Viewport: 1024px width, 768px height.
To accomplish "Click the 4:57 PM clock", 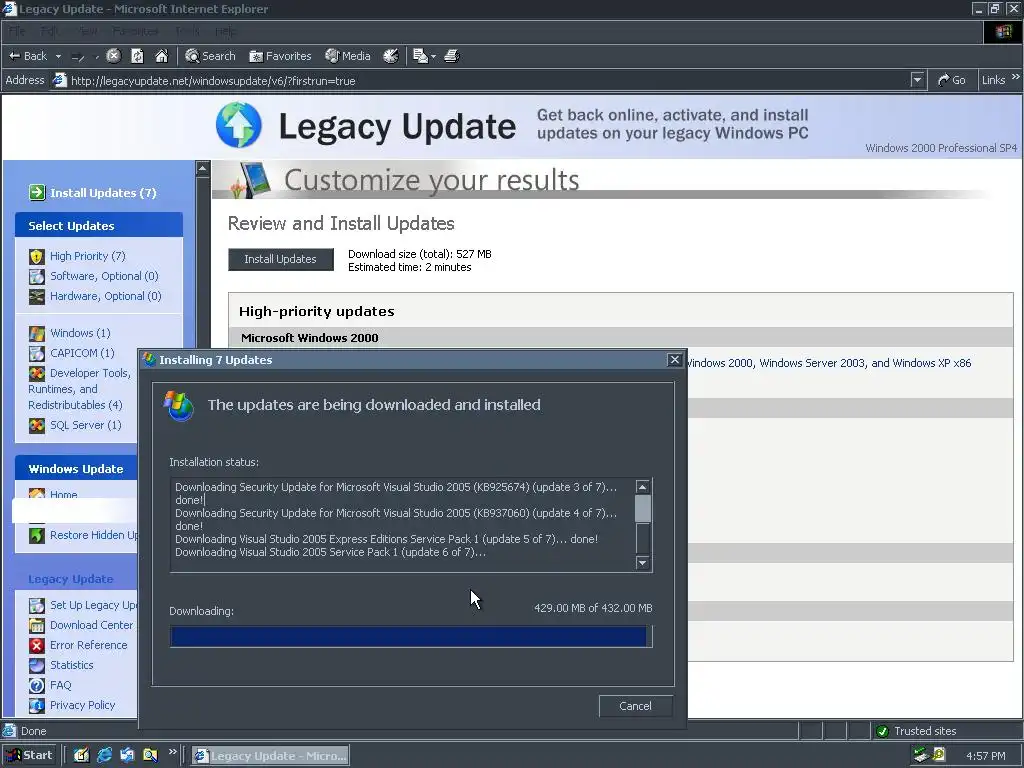I will click(986, 756).
